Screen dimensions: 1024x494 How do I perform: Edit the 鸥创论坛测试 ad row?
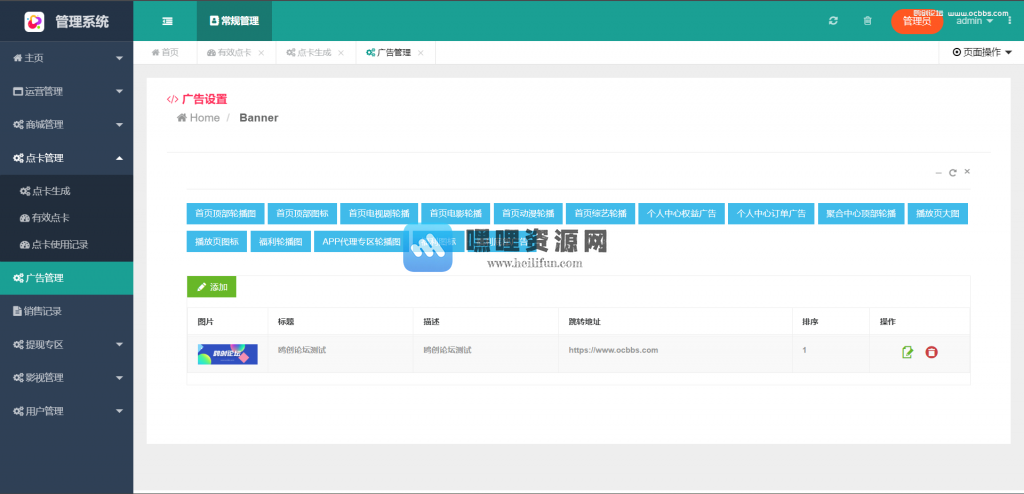point(907,352)
